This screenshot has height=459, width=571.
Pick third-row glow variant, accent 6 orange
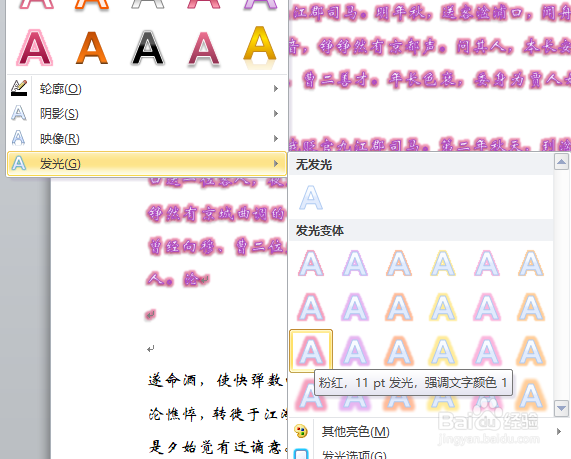click(531, 351)
